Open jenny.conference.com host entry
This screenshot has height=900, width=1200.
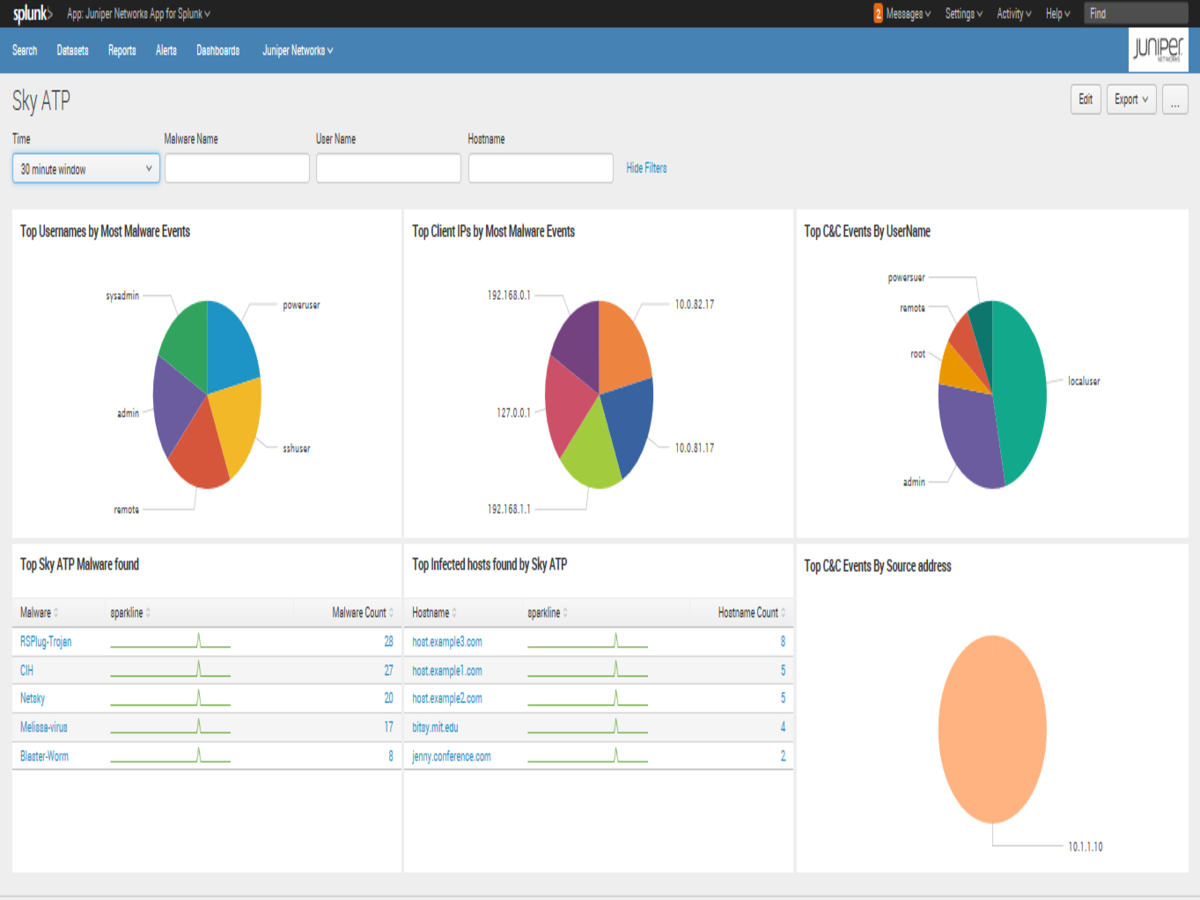click(451, 756)
